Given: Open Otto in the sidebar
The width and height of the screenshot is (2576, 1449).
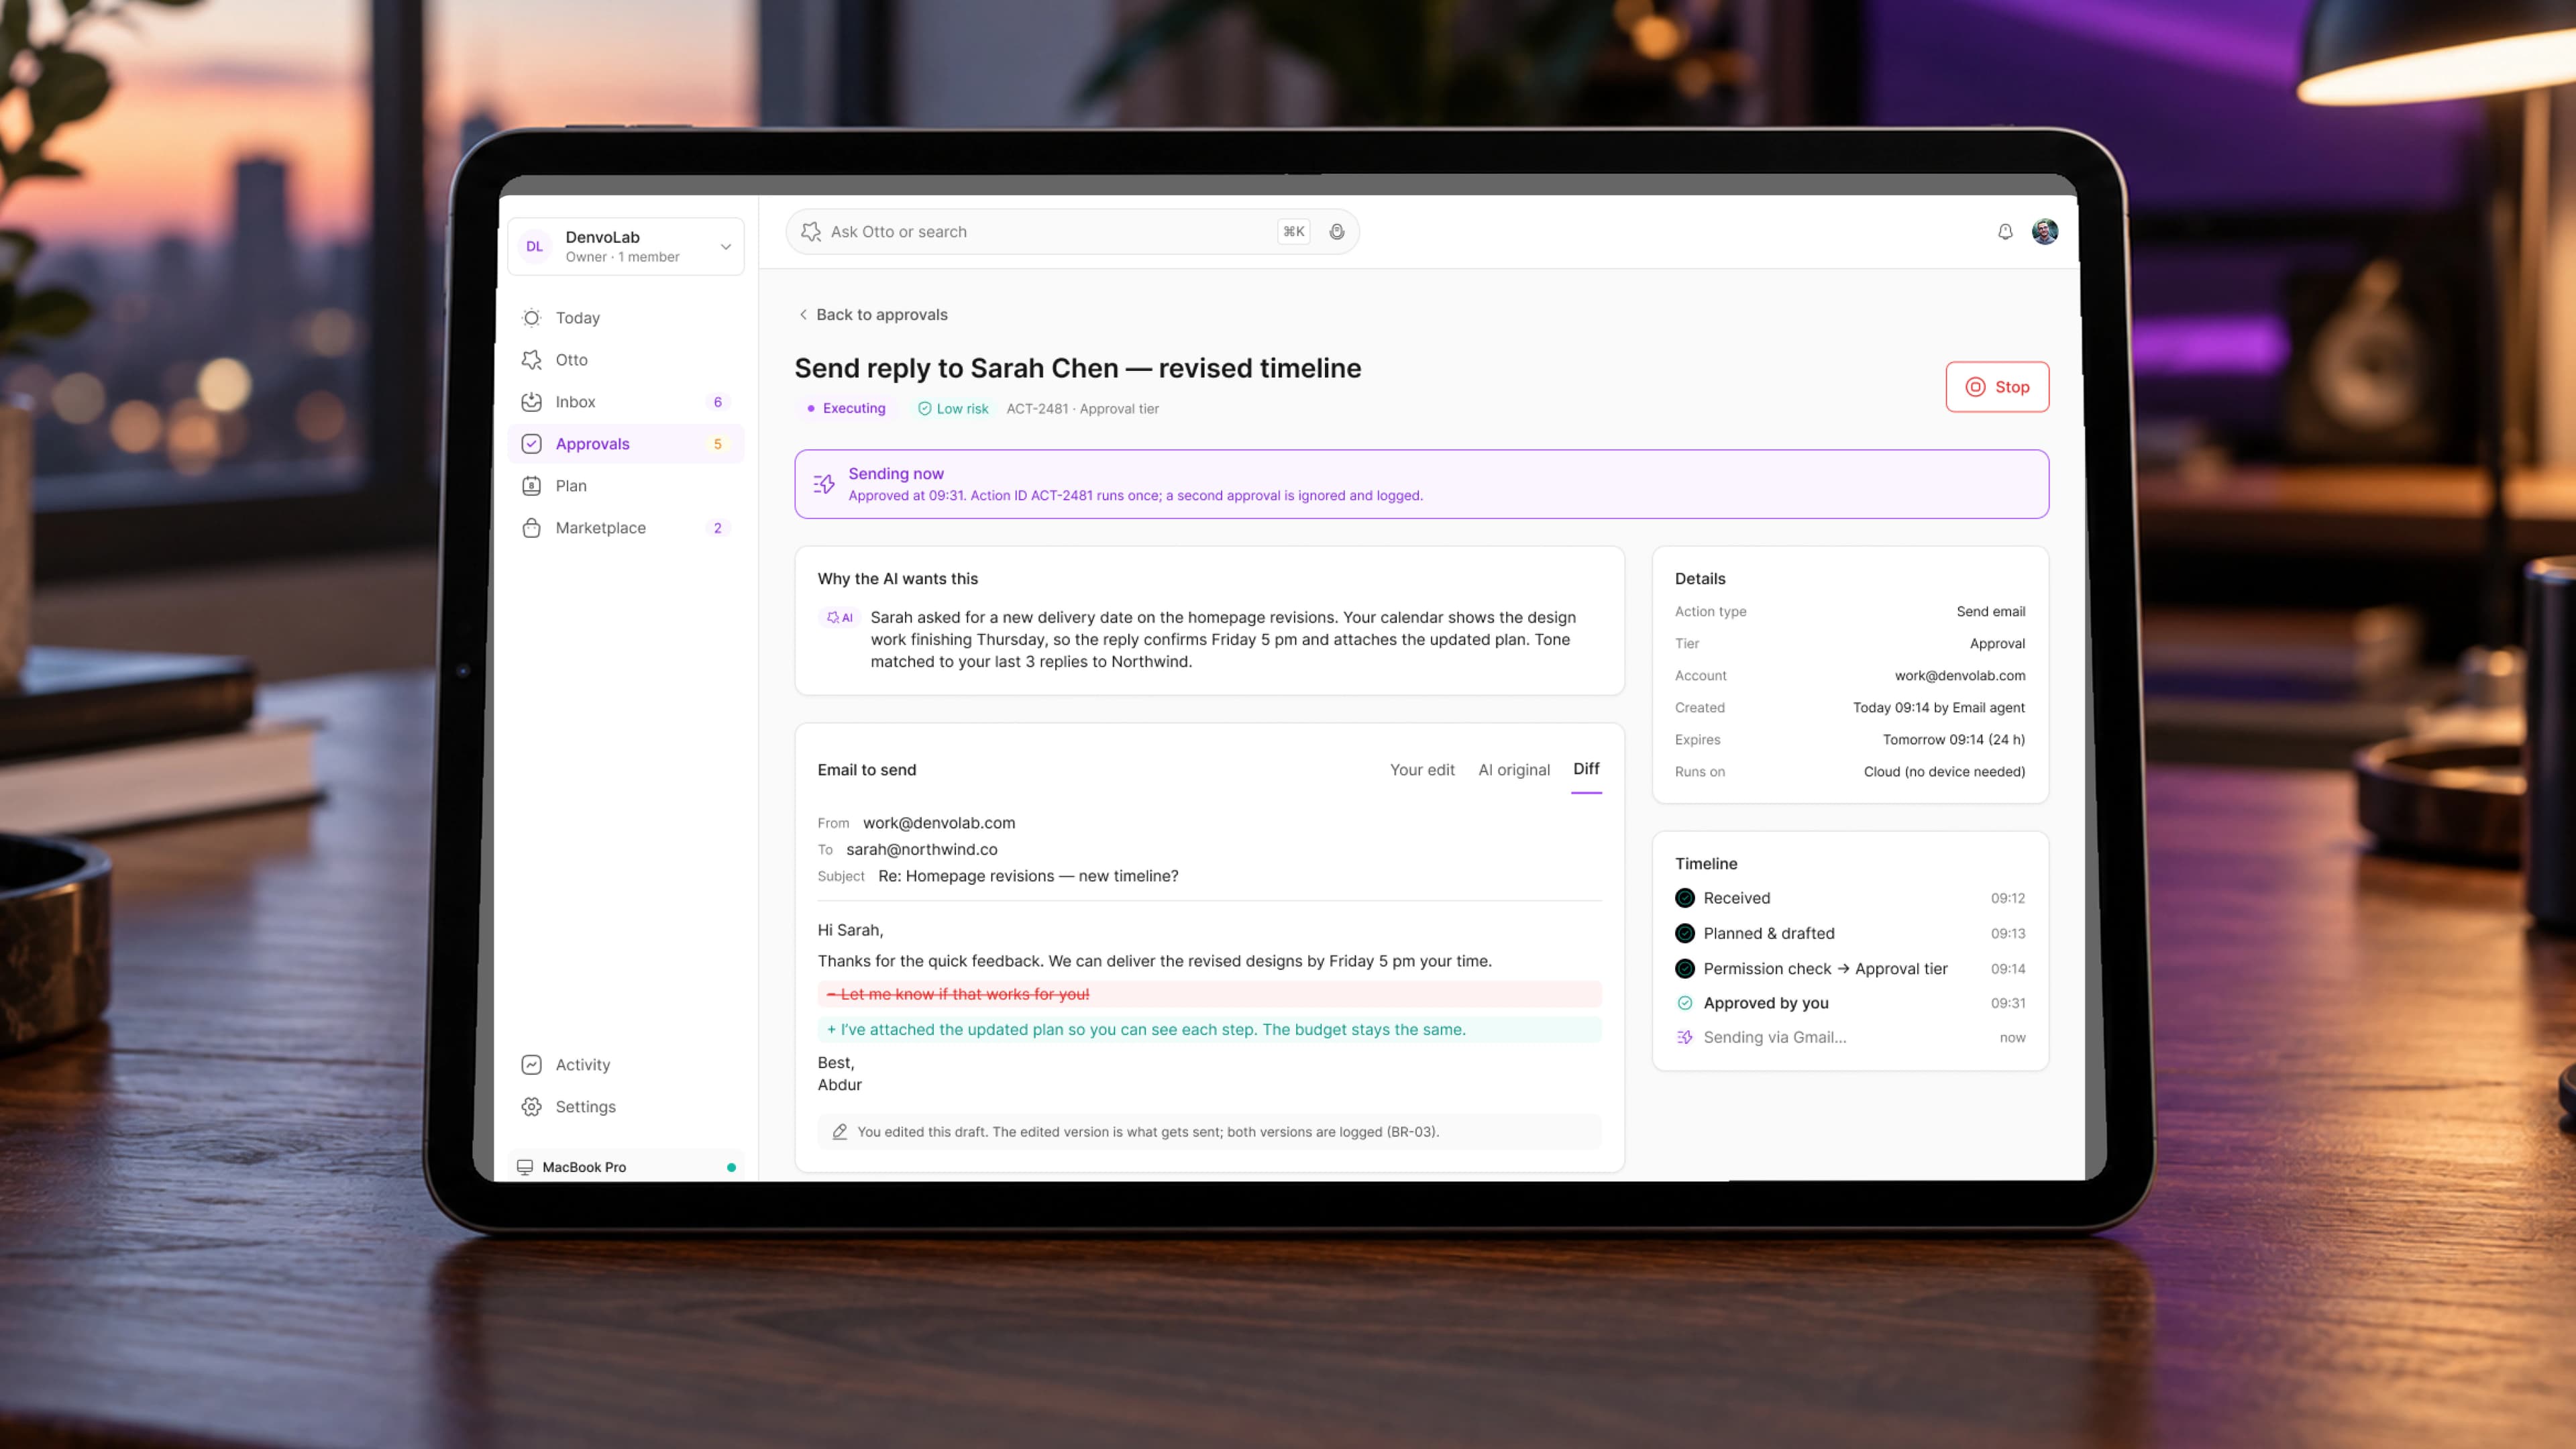Looking at the screenshot, I should [x=626, y=360].
